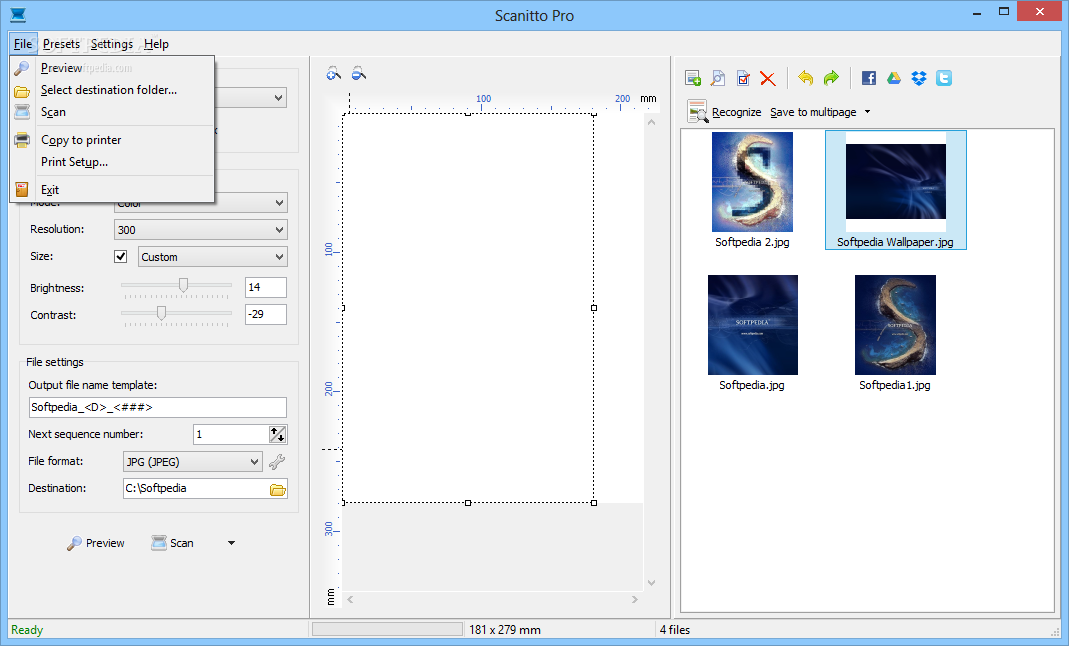
Task: Click the Contrast value field showing -29
Action: point(266,314)
